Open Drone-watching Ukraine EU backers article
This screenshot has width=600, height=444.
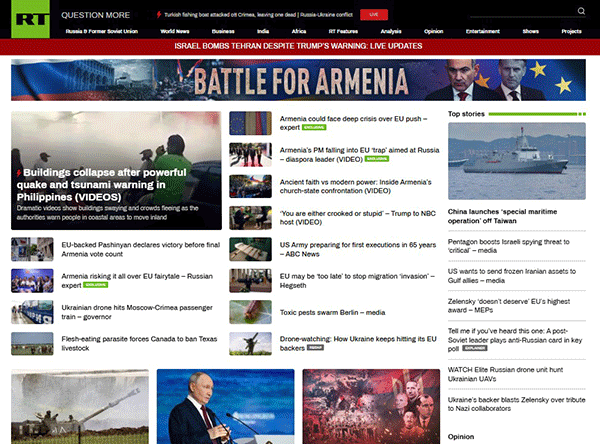(x=358, y=343)
